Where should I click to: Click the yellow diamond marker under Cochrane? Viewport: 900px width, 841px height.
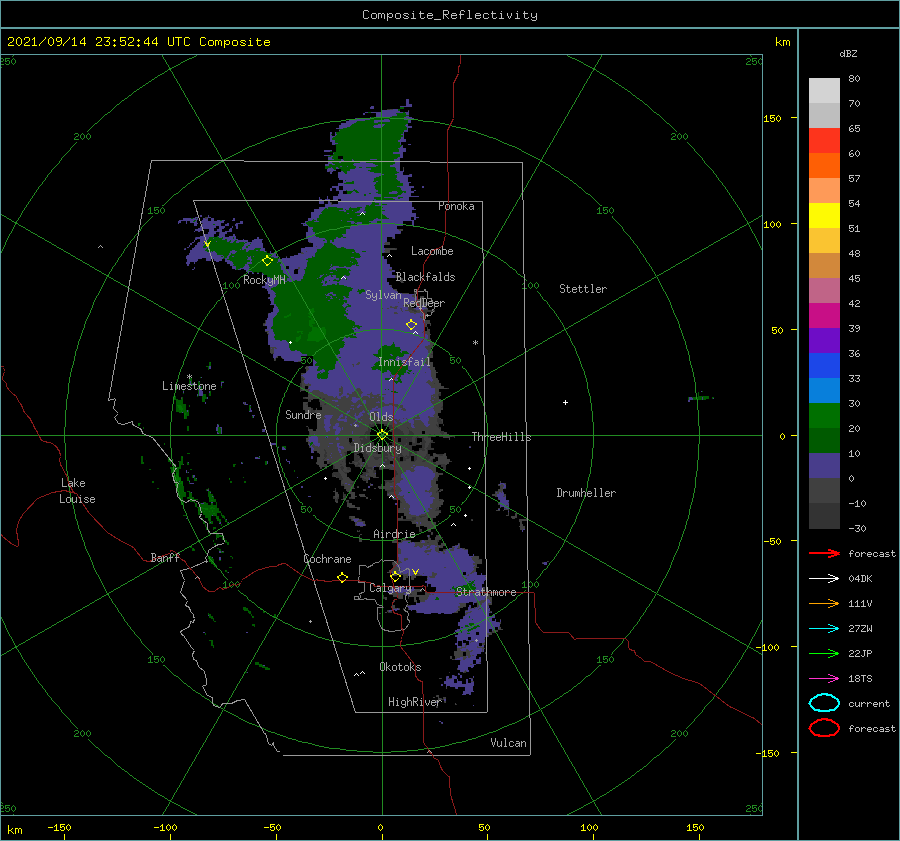[342, 578]
